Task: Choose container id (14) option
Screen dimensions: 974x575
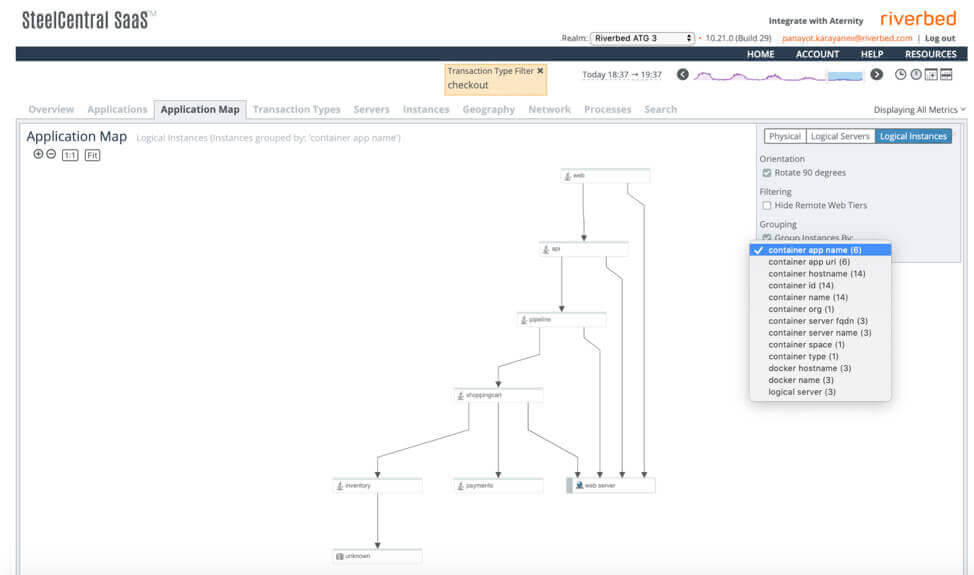Action: (820, 286)
